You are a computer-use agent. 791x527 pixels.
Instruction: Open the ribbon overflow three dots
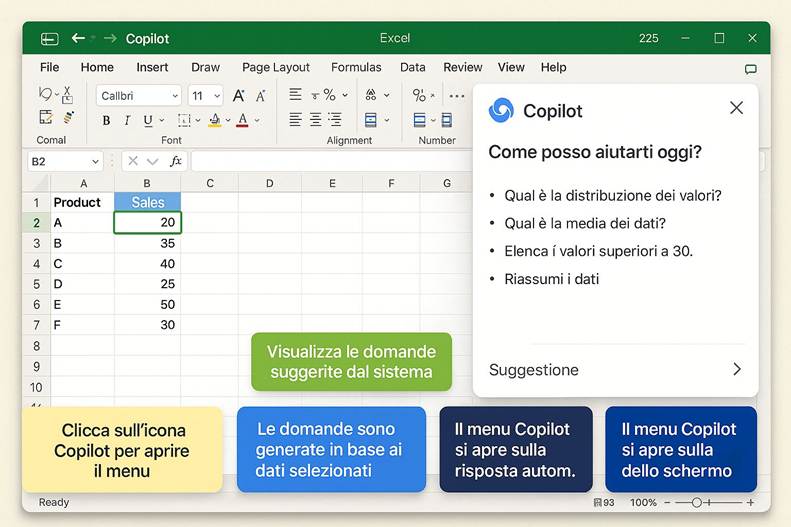457,96
